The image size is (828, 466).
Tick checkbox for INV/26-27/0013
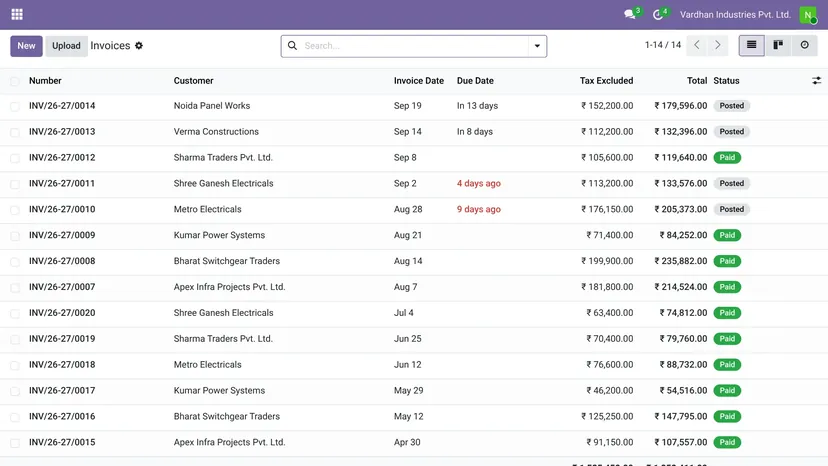pos(15,132)
